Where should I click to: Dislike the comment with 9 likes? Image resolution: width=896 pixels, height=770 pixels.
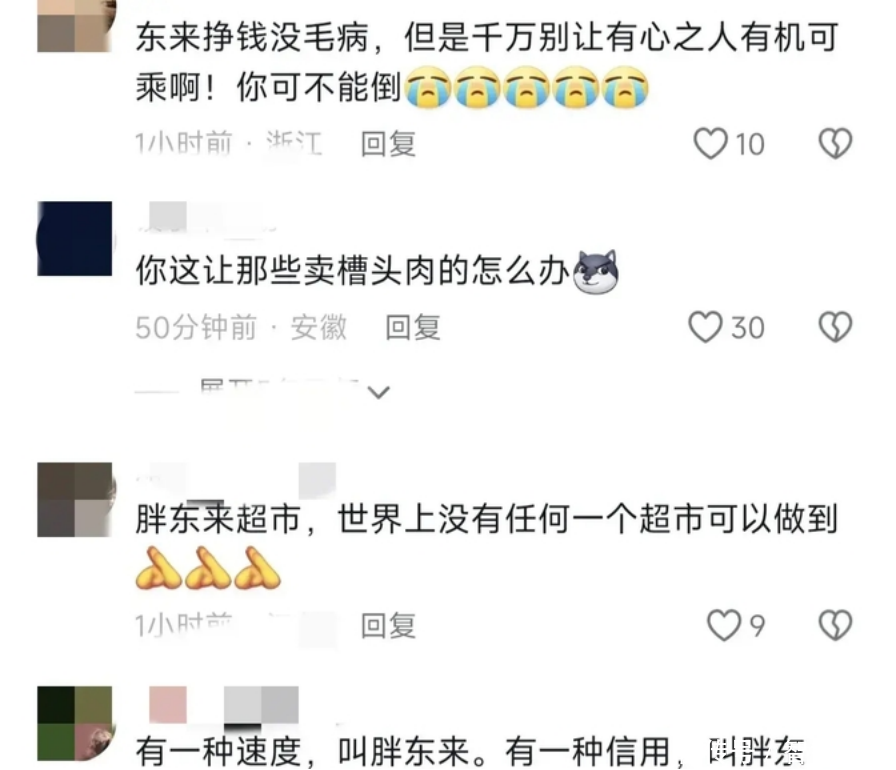835,625
